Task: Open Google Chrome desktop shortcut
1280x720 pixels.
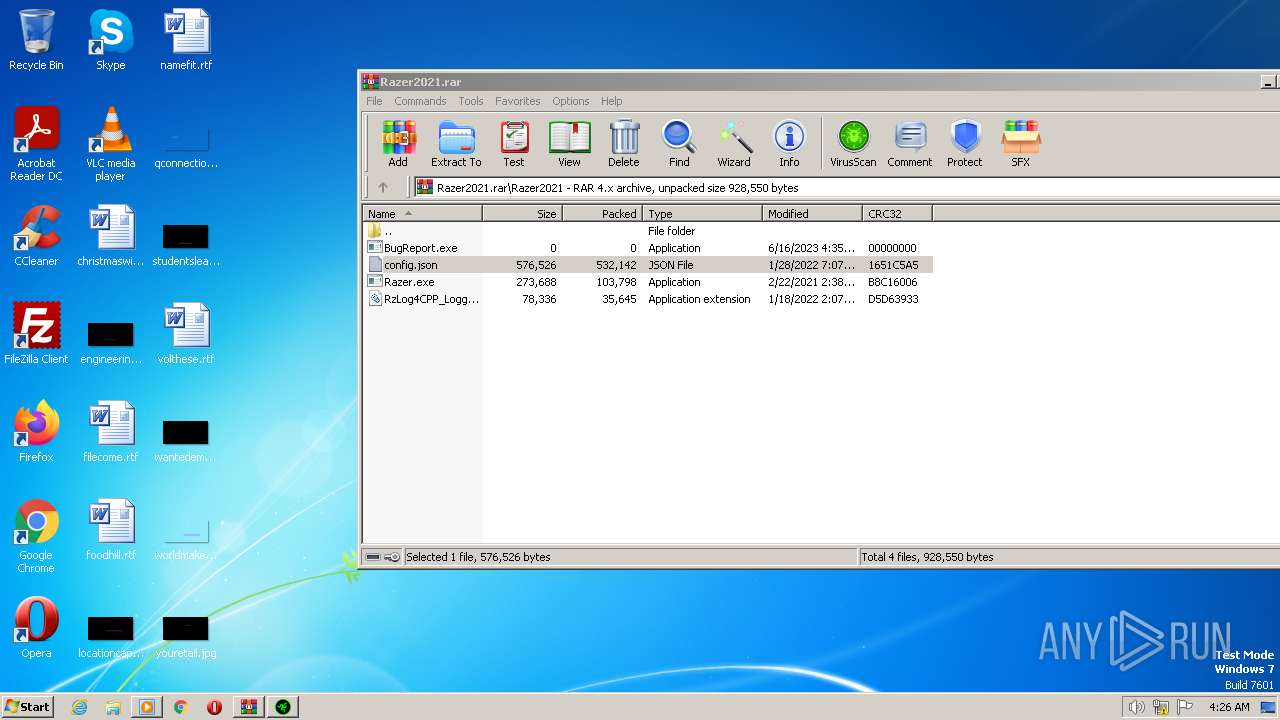Action: (x=36, y=537)
